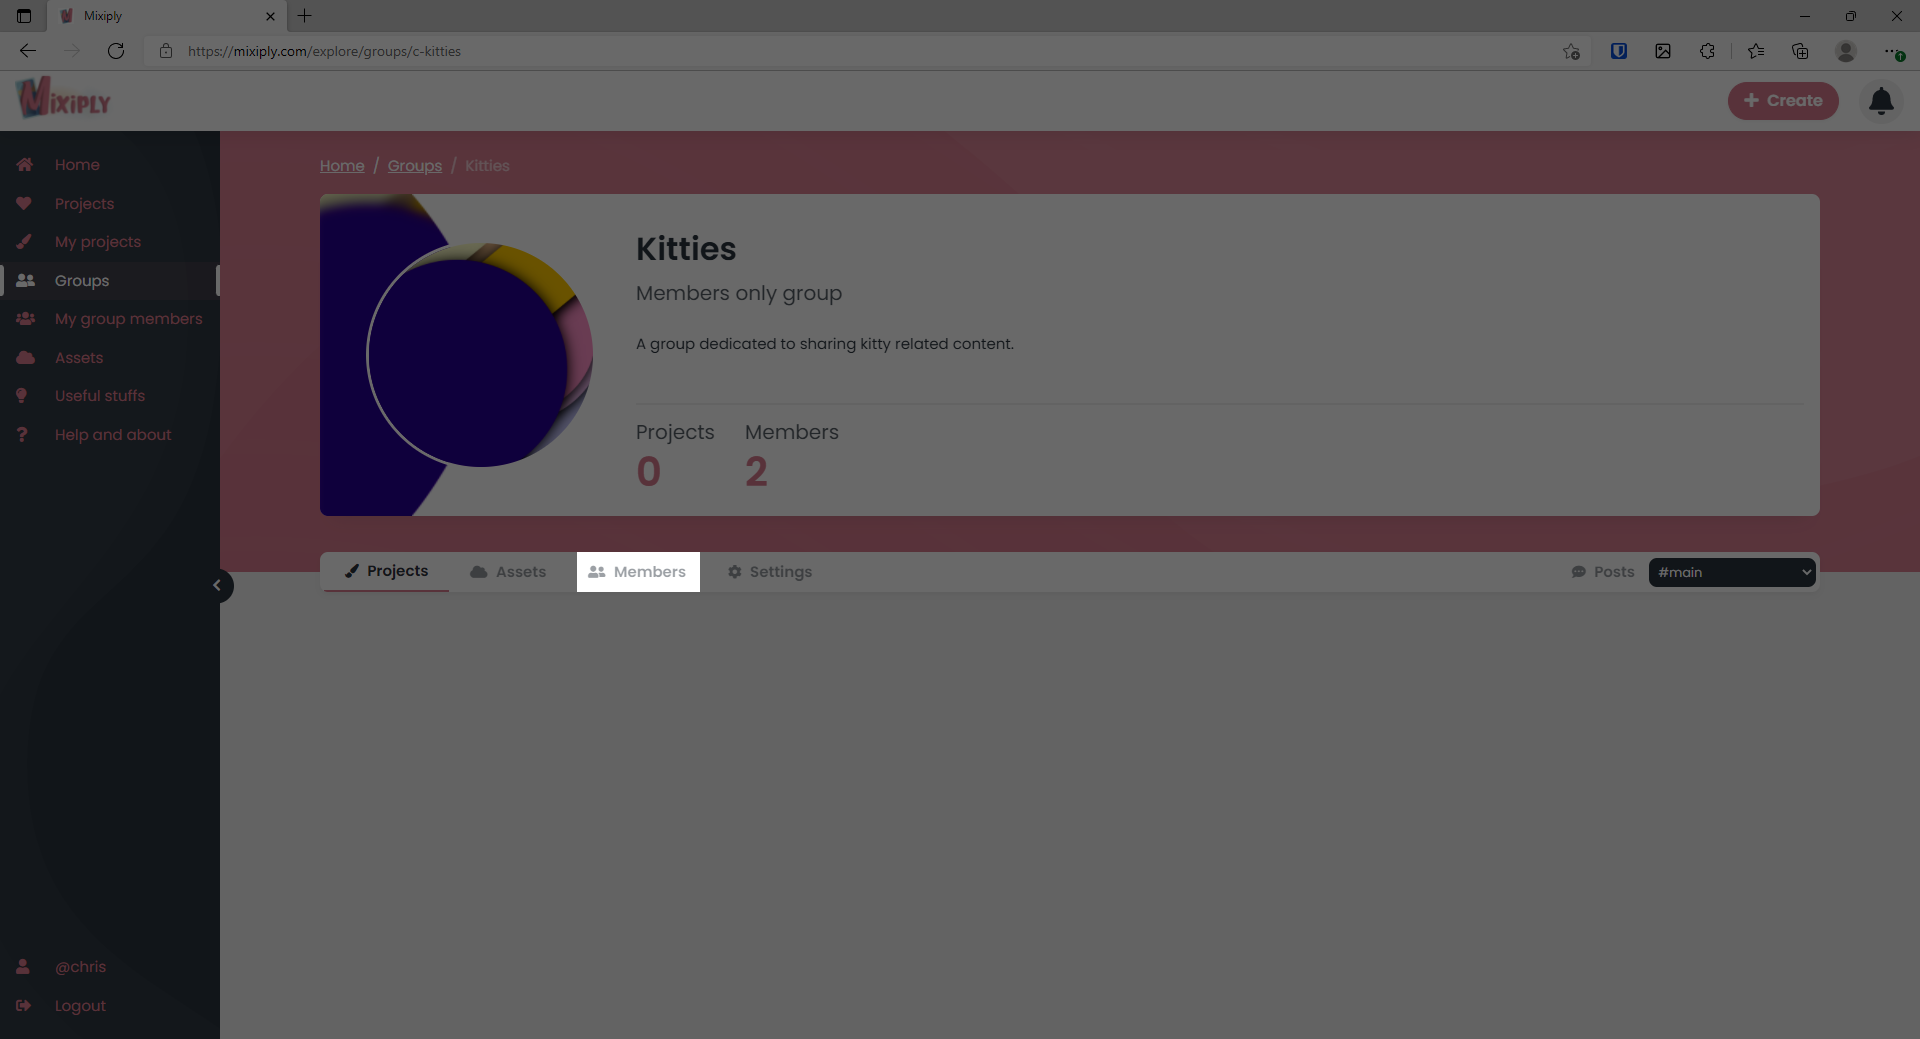Switch to the Projects tab
The height and width of the screenshot is (1039, 1920).
click(x=386, y=571)
